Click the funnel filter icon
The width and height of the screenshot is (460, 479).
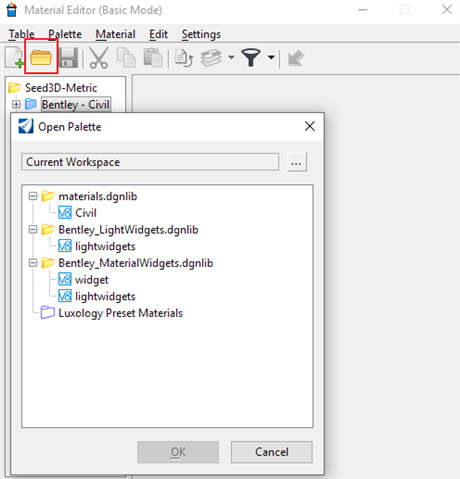click(x=251, y=58)
